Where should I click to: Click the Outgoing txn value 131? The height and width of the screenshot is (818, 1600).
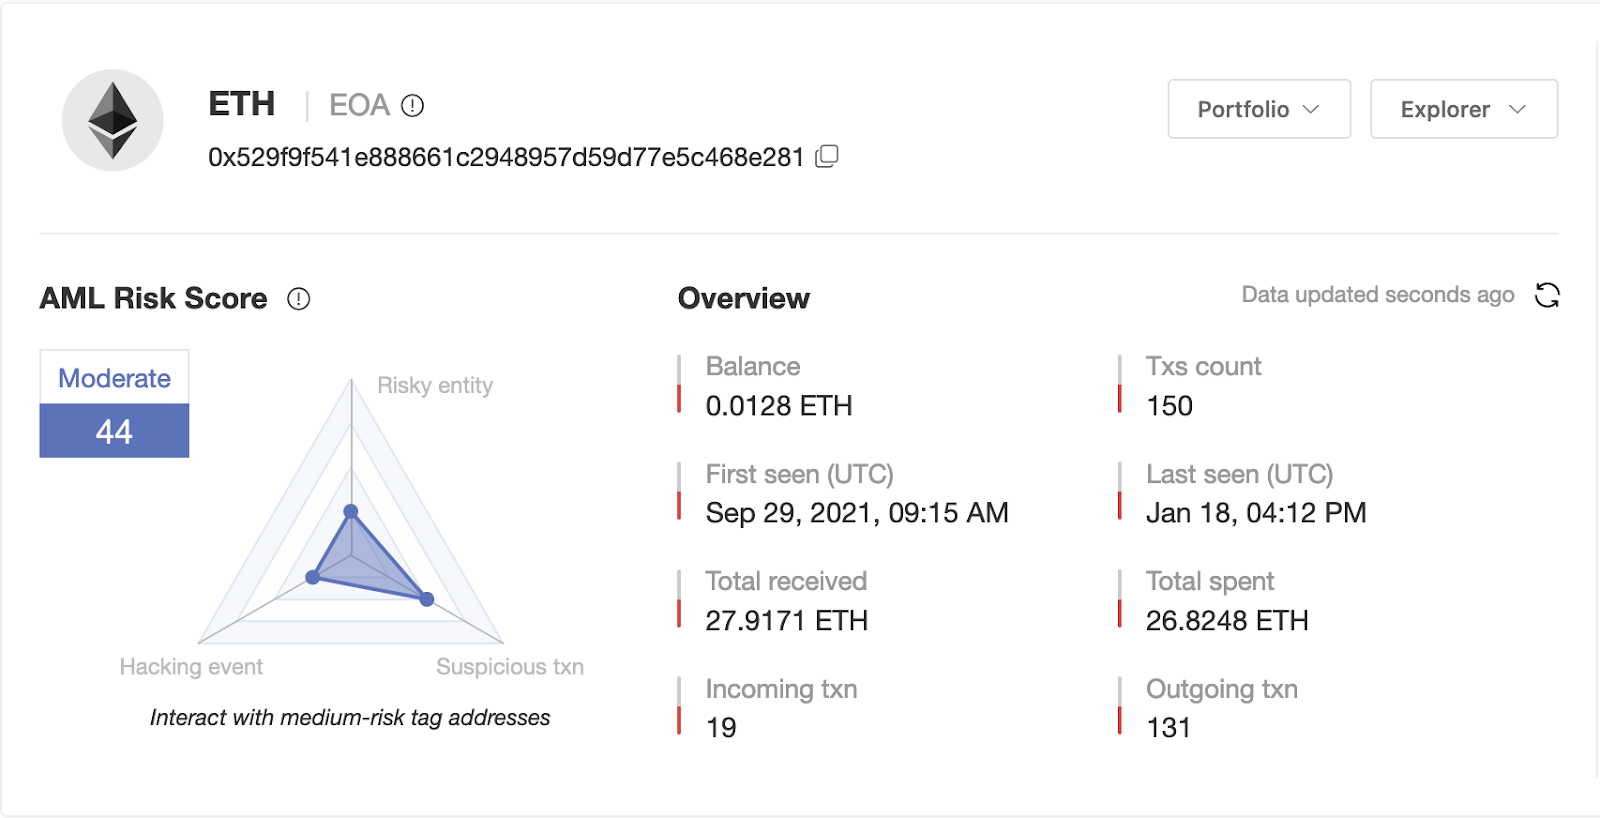click(x=1168, y=728)
